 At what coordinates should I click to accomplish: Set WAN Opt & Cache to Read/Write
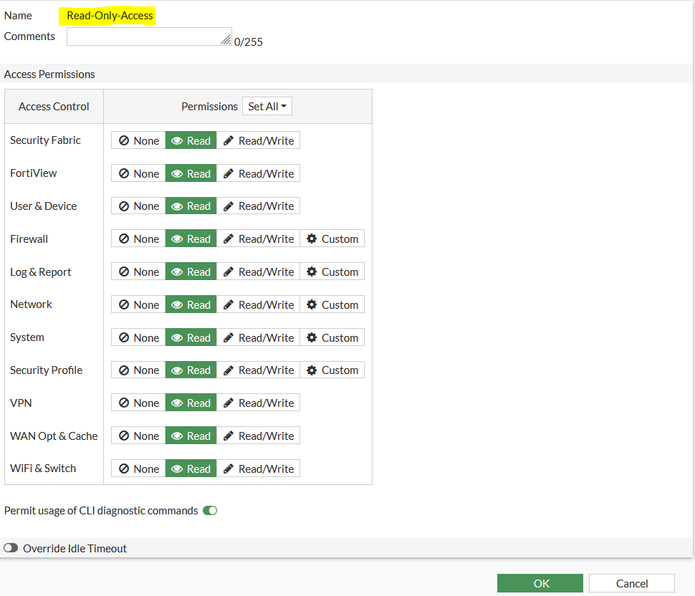(x=258, y=436)
